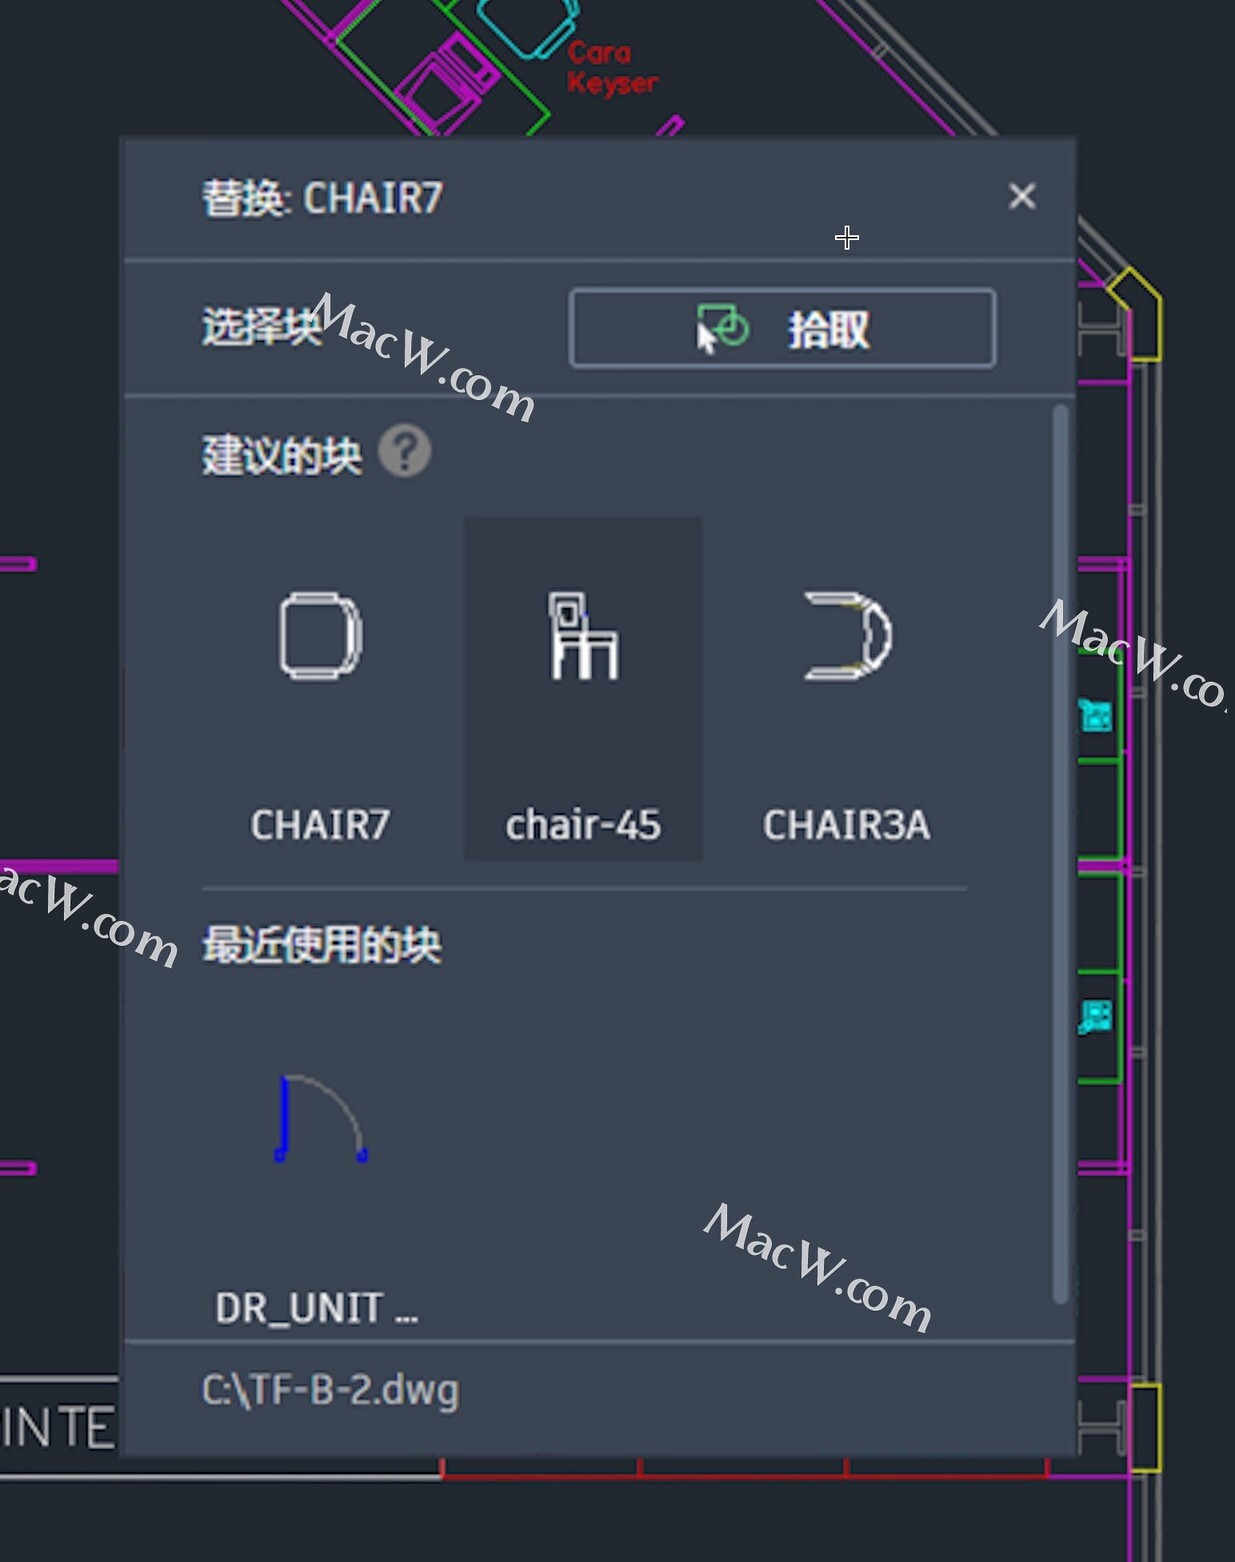Click the palette's vertical scrollbar
The image size is (1235, 1562).
[1061, 854]
